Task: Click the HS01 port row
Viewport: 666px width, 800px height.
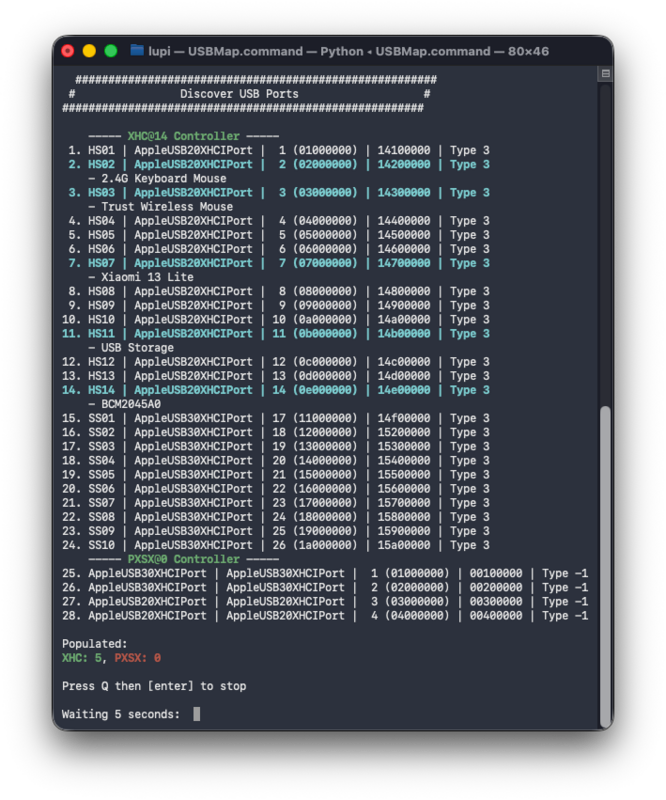Action: [279, 151]
